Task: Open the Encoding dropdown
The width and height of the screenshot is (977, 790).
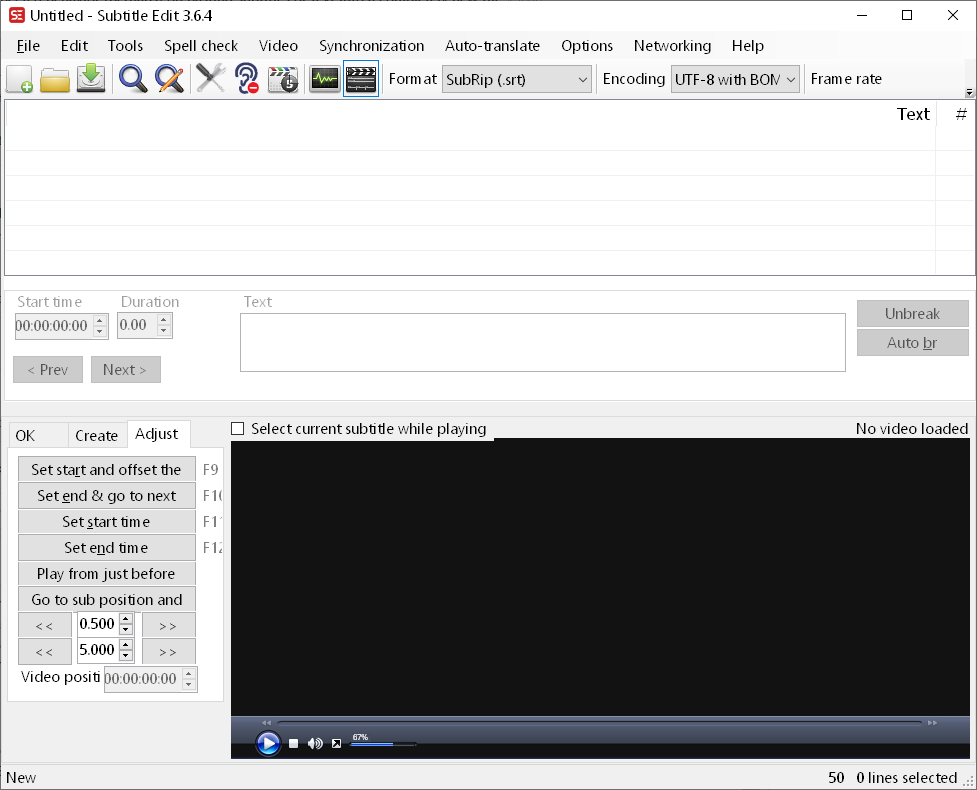Action: pos(789,79)
